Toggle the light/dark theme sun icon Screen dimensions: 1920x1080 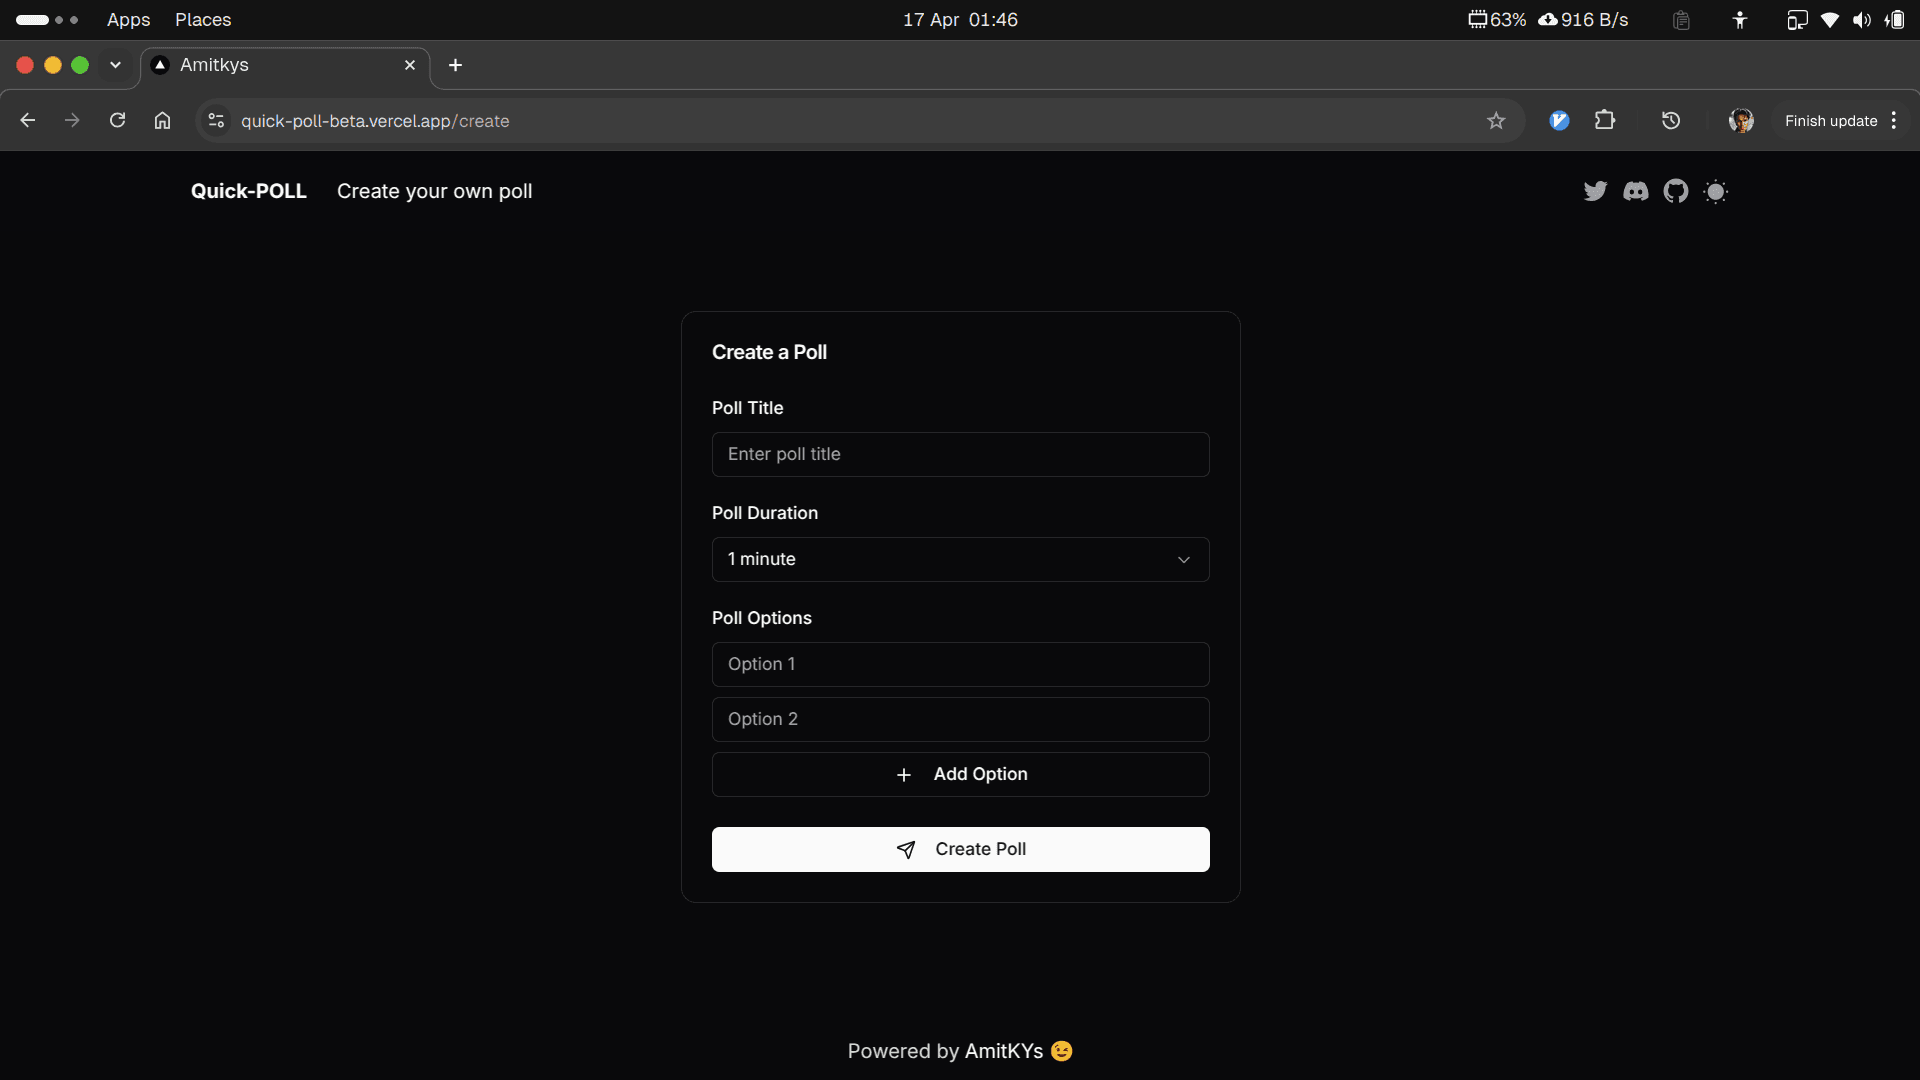[1716, 191]
